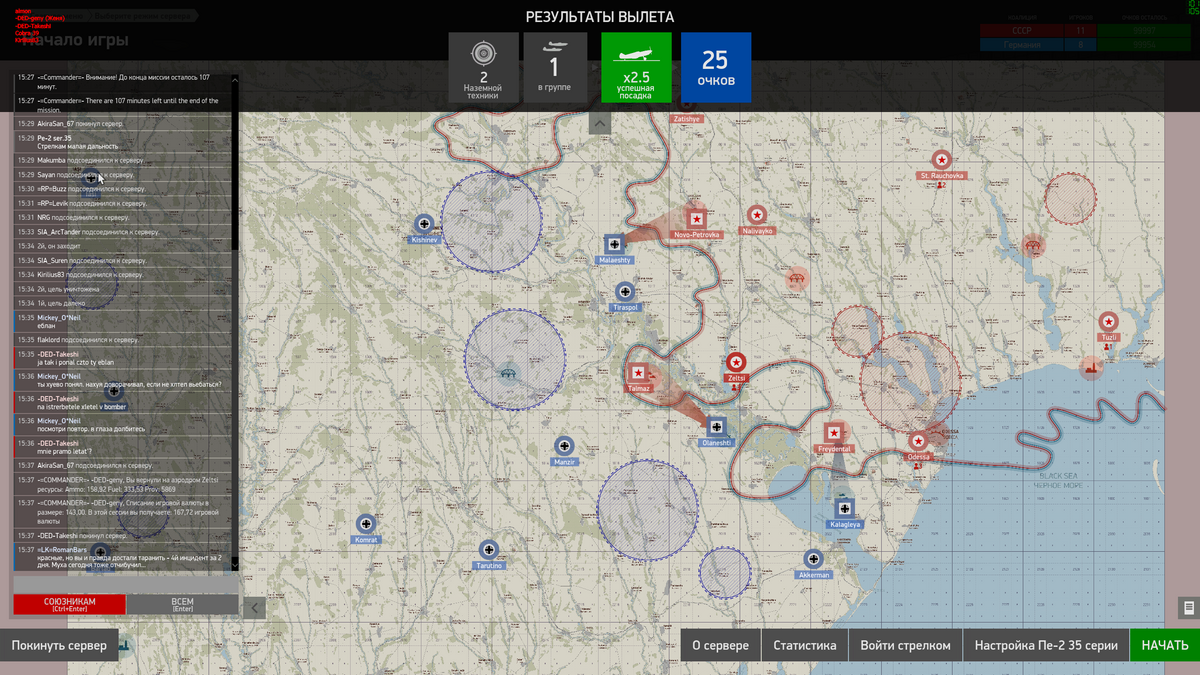The height and width of the screenshot is (675, 1200).
Task: Collapse the results panel with up chevron
Action: (x=599, y=123)
